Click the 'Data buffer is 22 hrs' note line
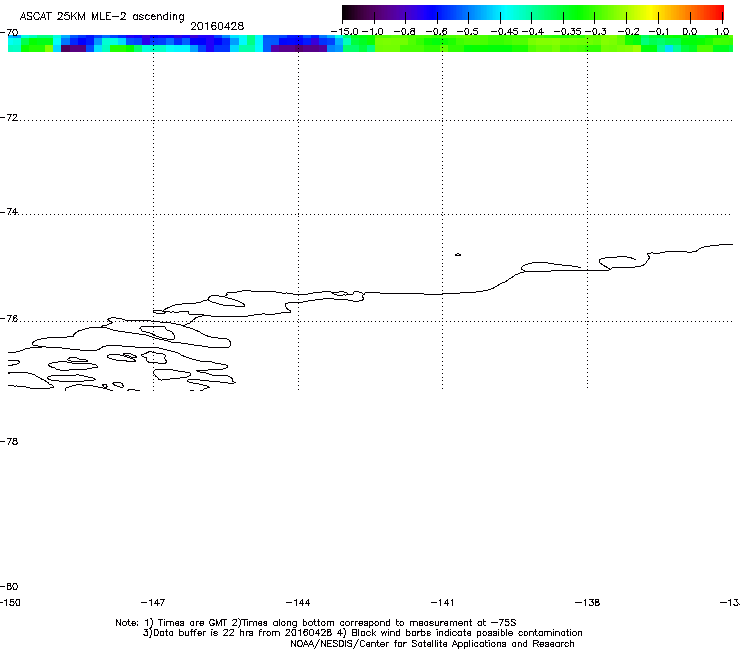 (x=362, y=633)
